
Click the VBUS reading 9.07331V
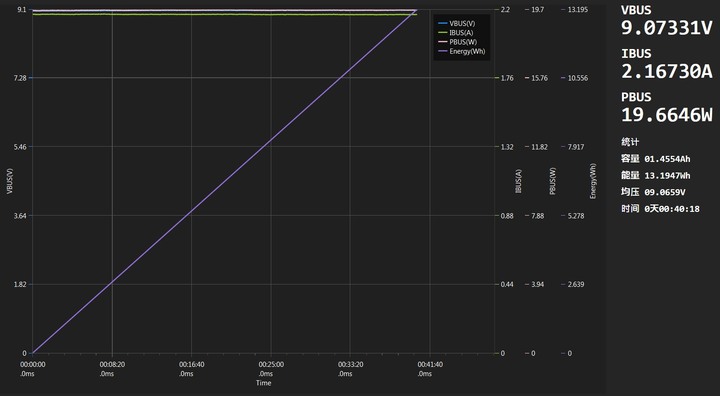coord(666,28)
